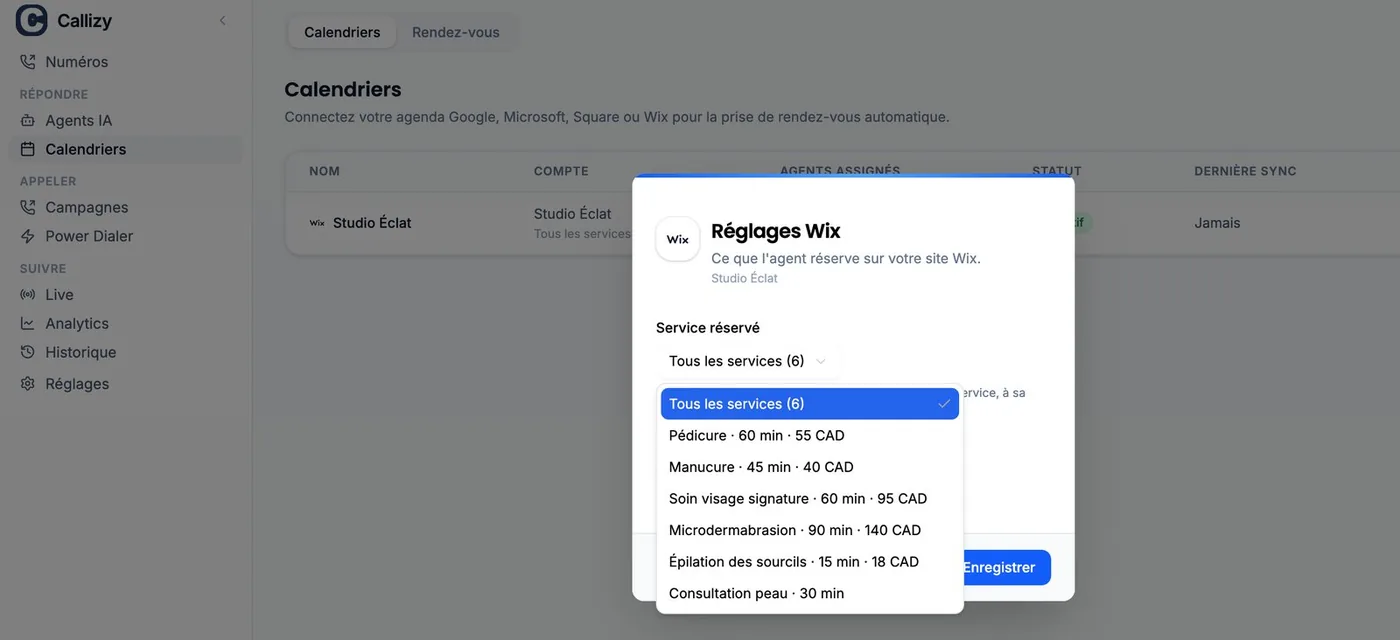This screenshot has height=640, width=1400.
Task: Click the chart icon beside Analytics
Action: click(x=28, y=323)
